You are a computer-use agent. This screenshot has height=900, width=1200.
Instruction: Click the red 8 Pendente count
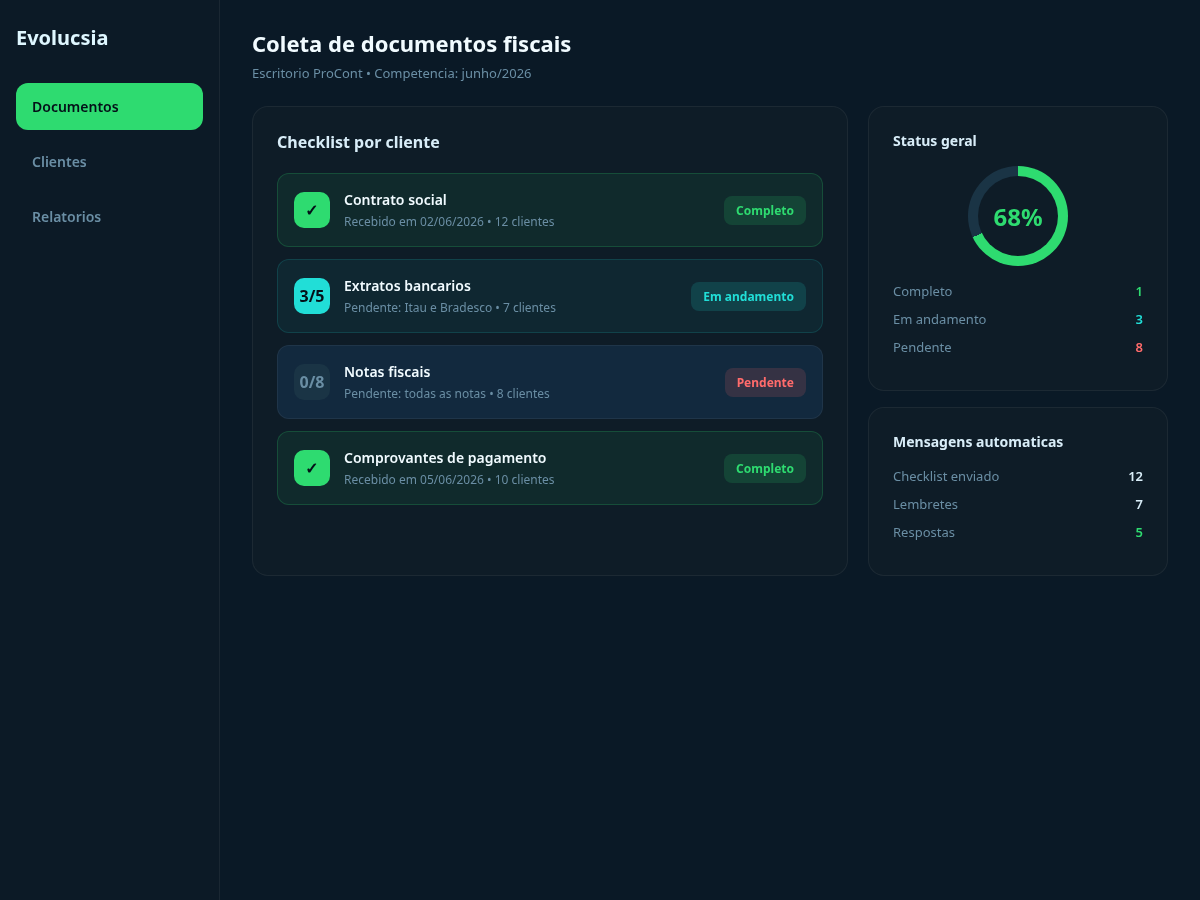[x=1139, y=348]
